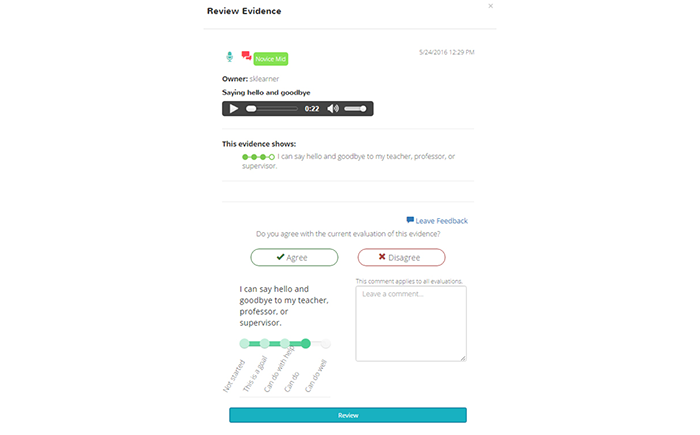Close the Review Evidence dialog
The height and width of the screenshot is (435, 700).
491,6
